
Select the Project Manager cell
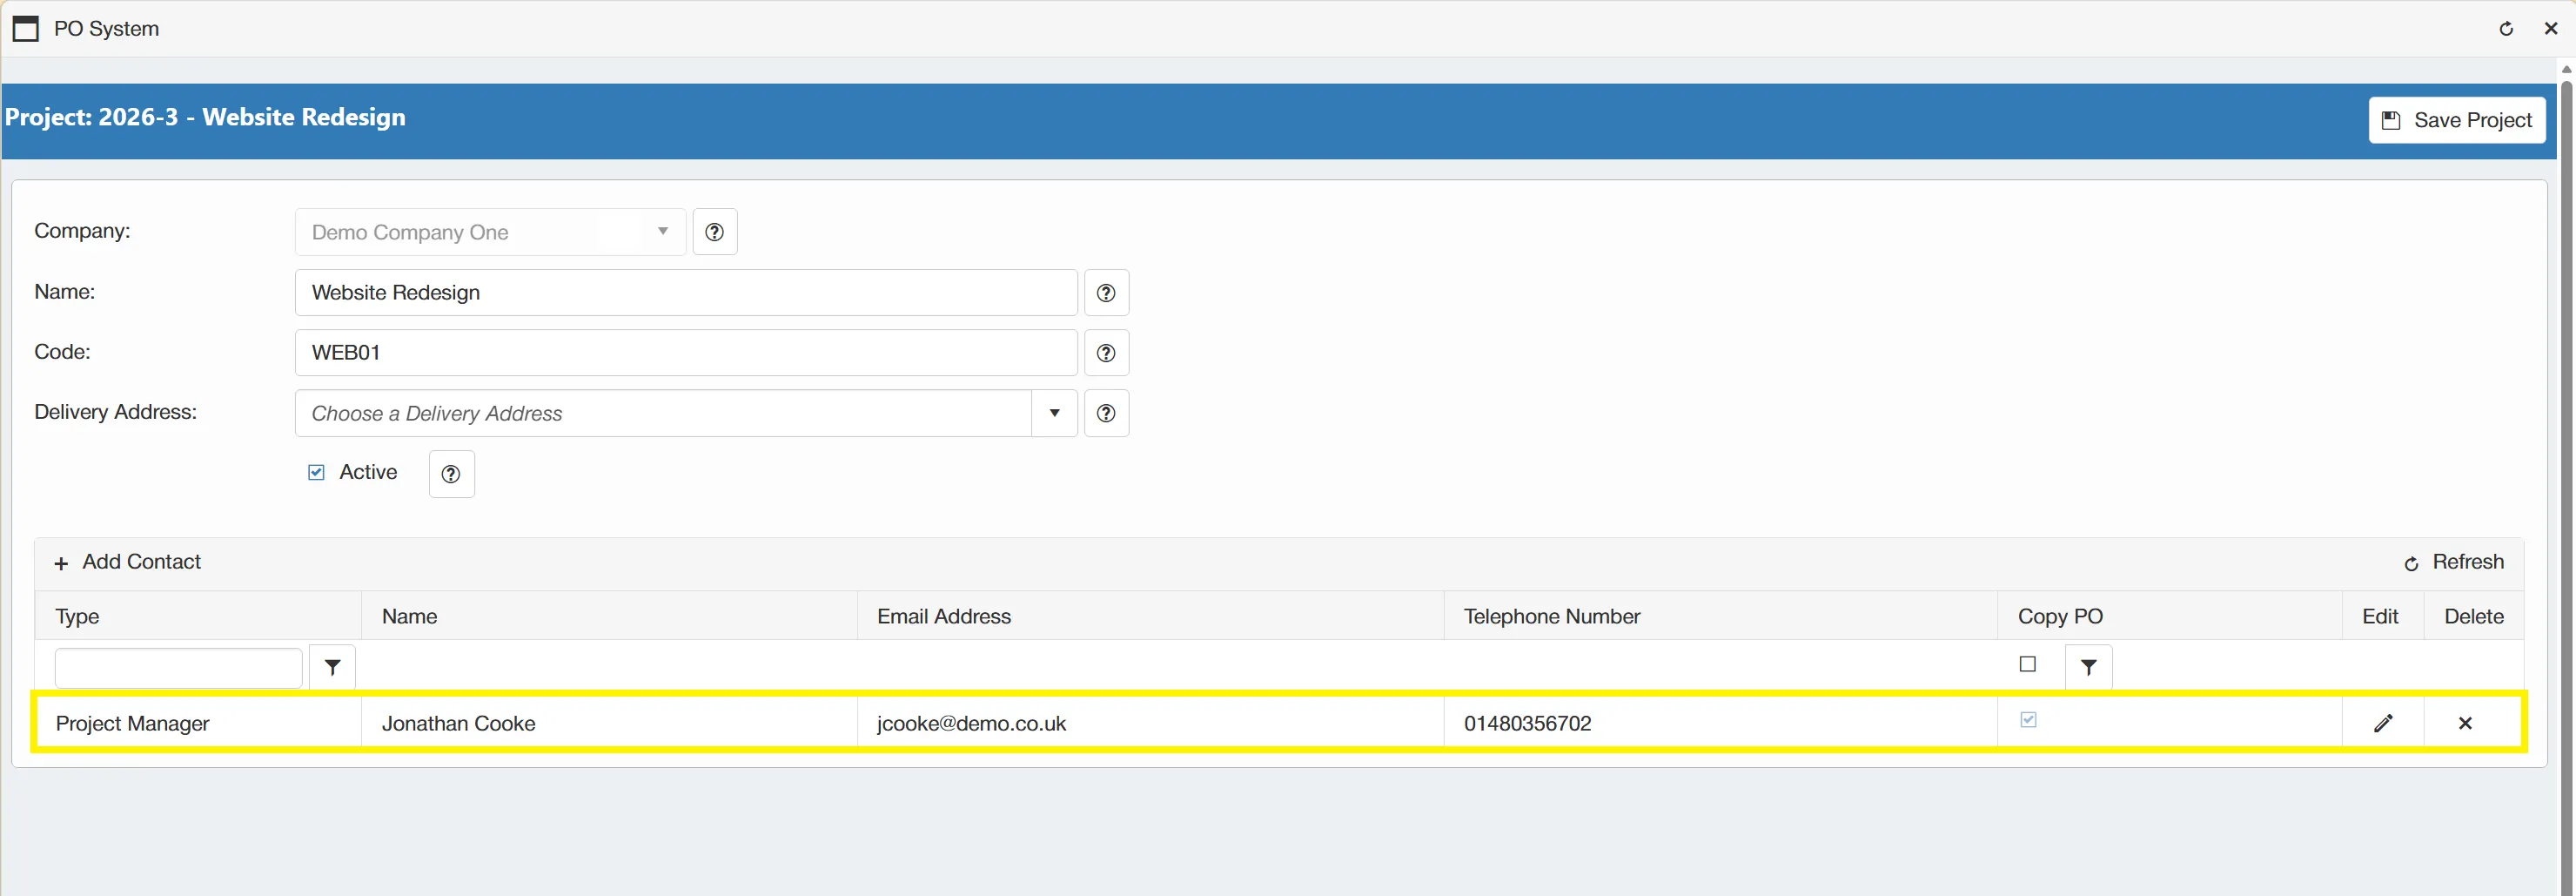point(198,723)
